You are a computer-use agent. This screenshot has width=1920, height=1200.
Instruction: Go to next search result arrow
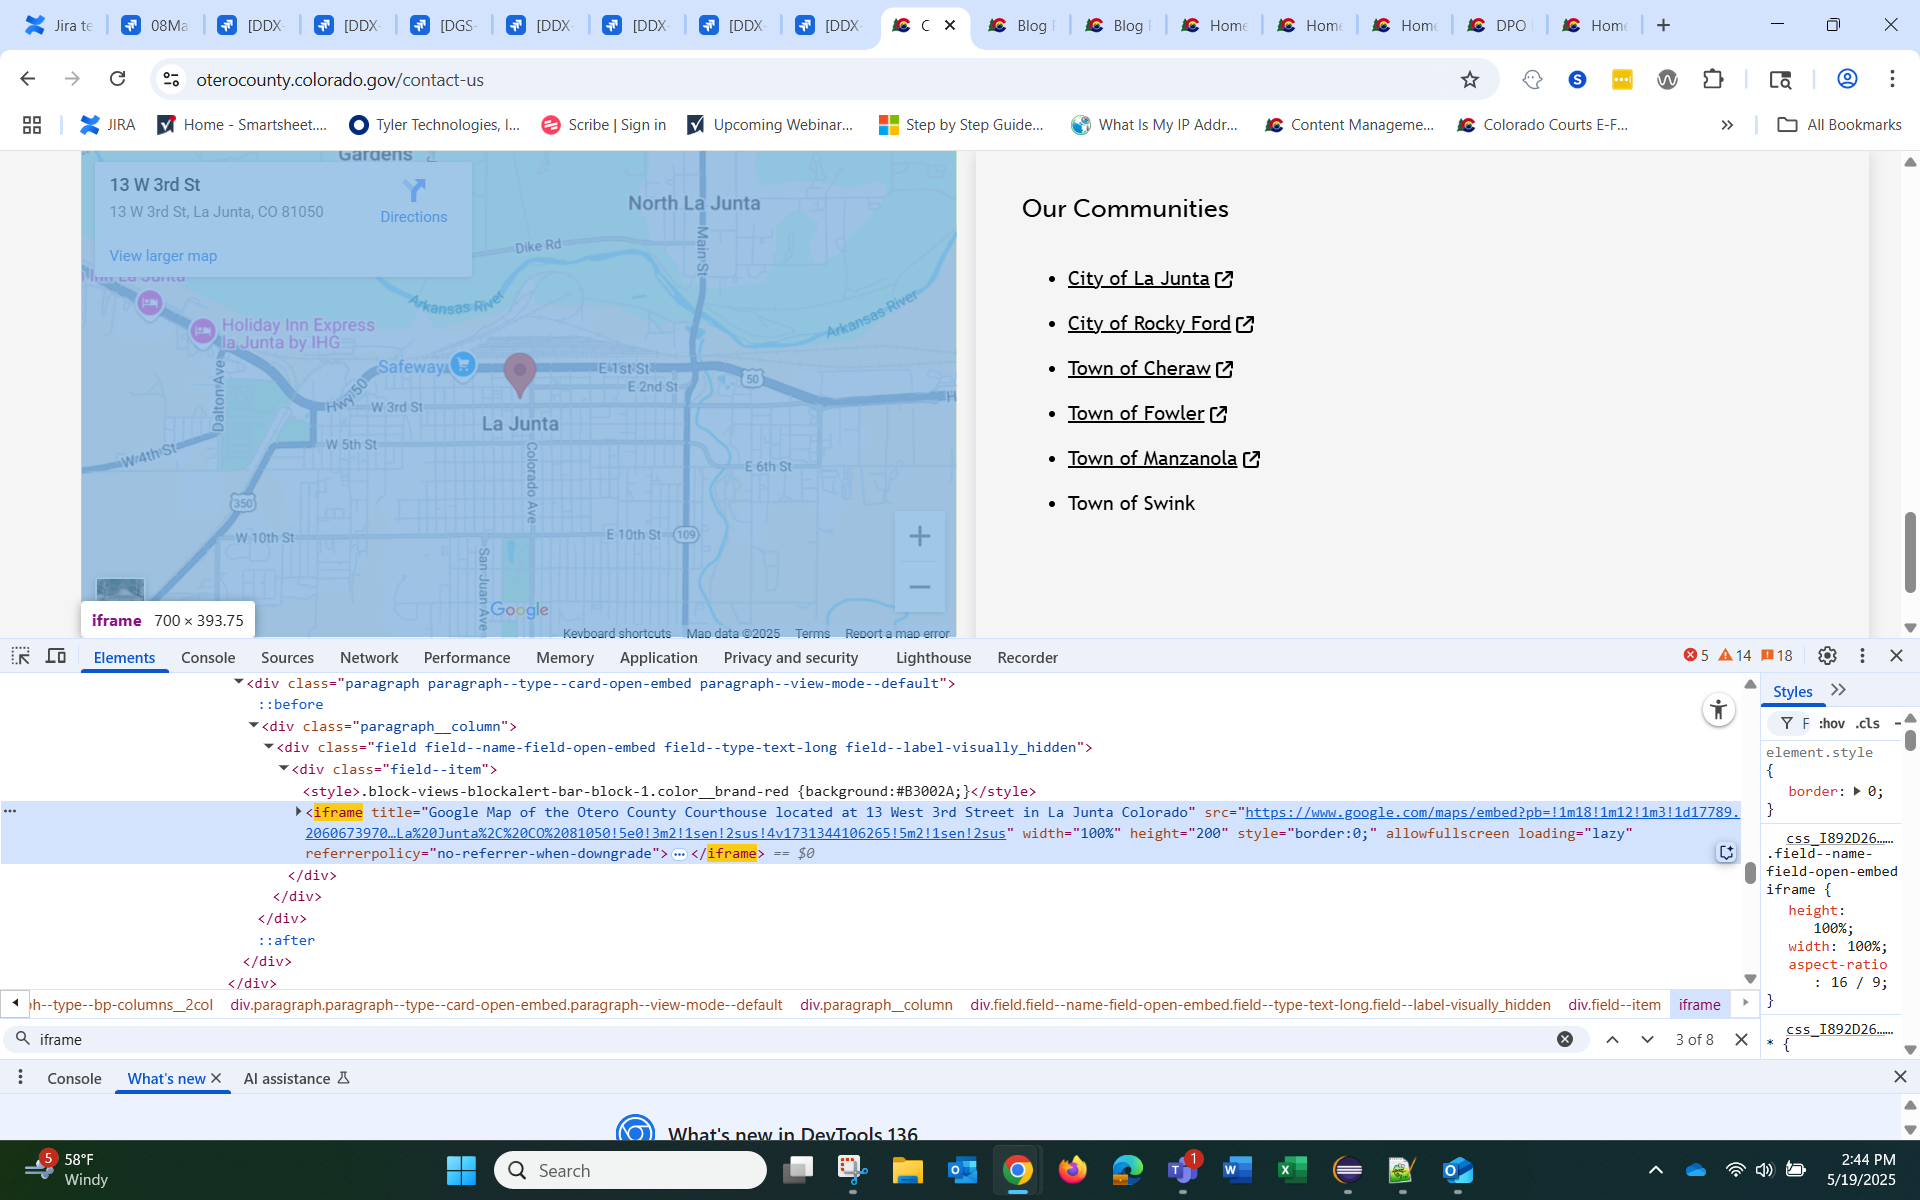[1647, 1039]
